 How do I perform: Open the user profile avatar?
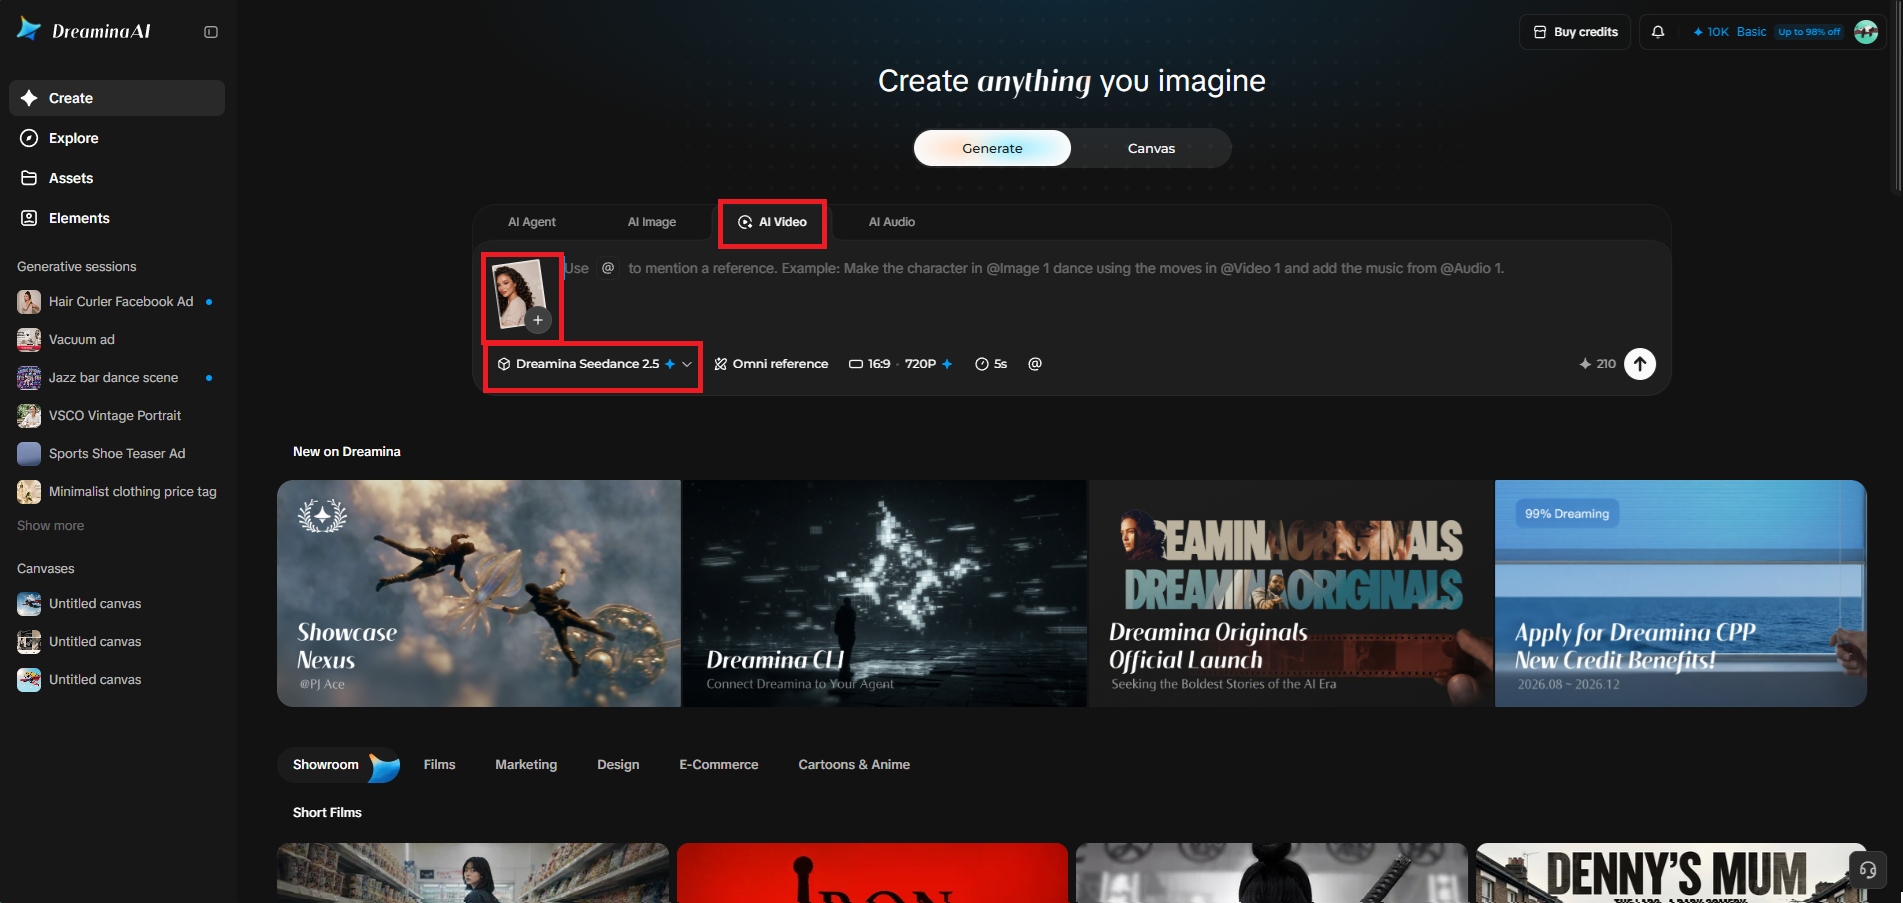1866,32
